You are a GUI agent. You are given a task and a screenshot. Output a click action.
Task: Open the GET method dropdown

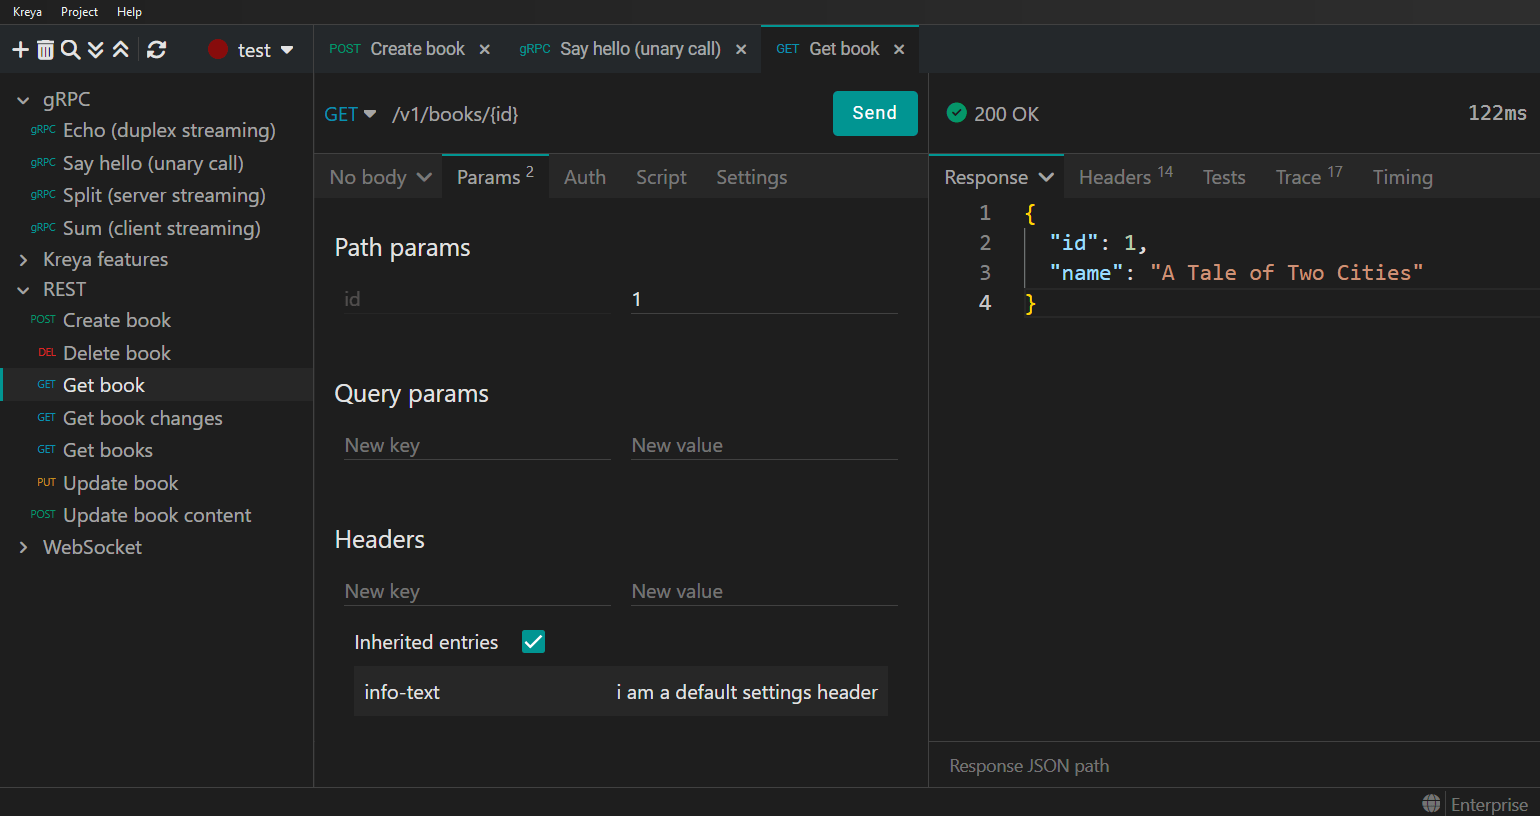click(x=350, y=114)
